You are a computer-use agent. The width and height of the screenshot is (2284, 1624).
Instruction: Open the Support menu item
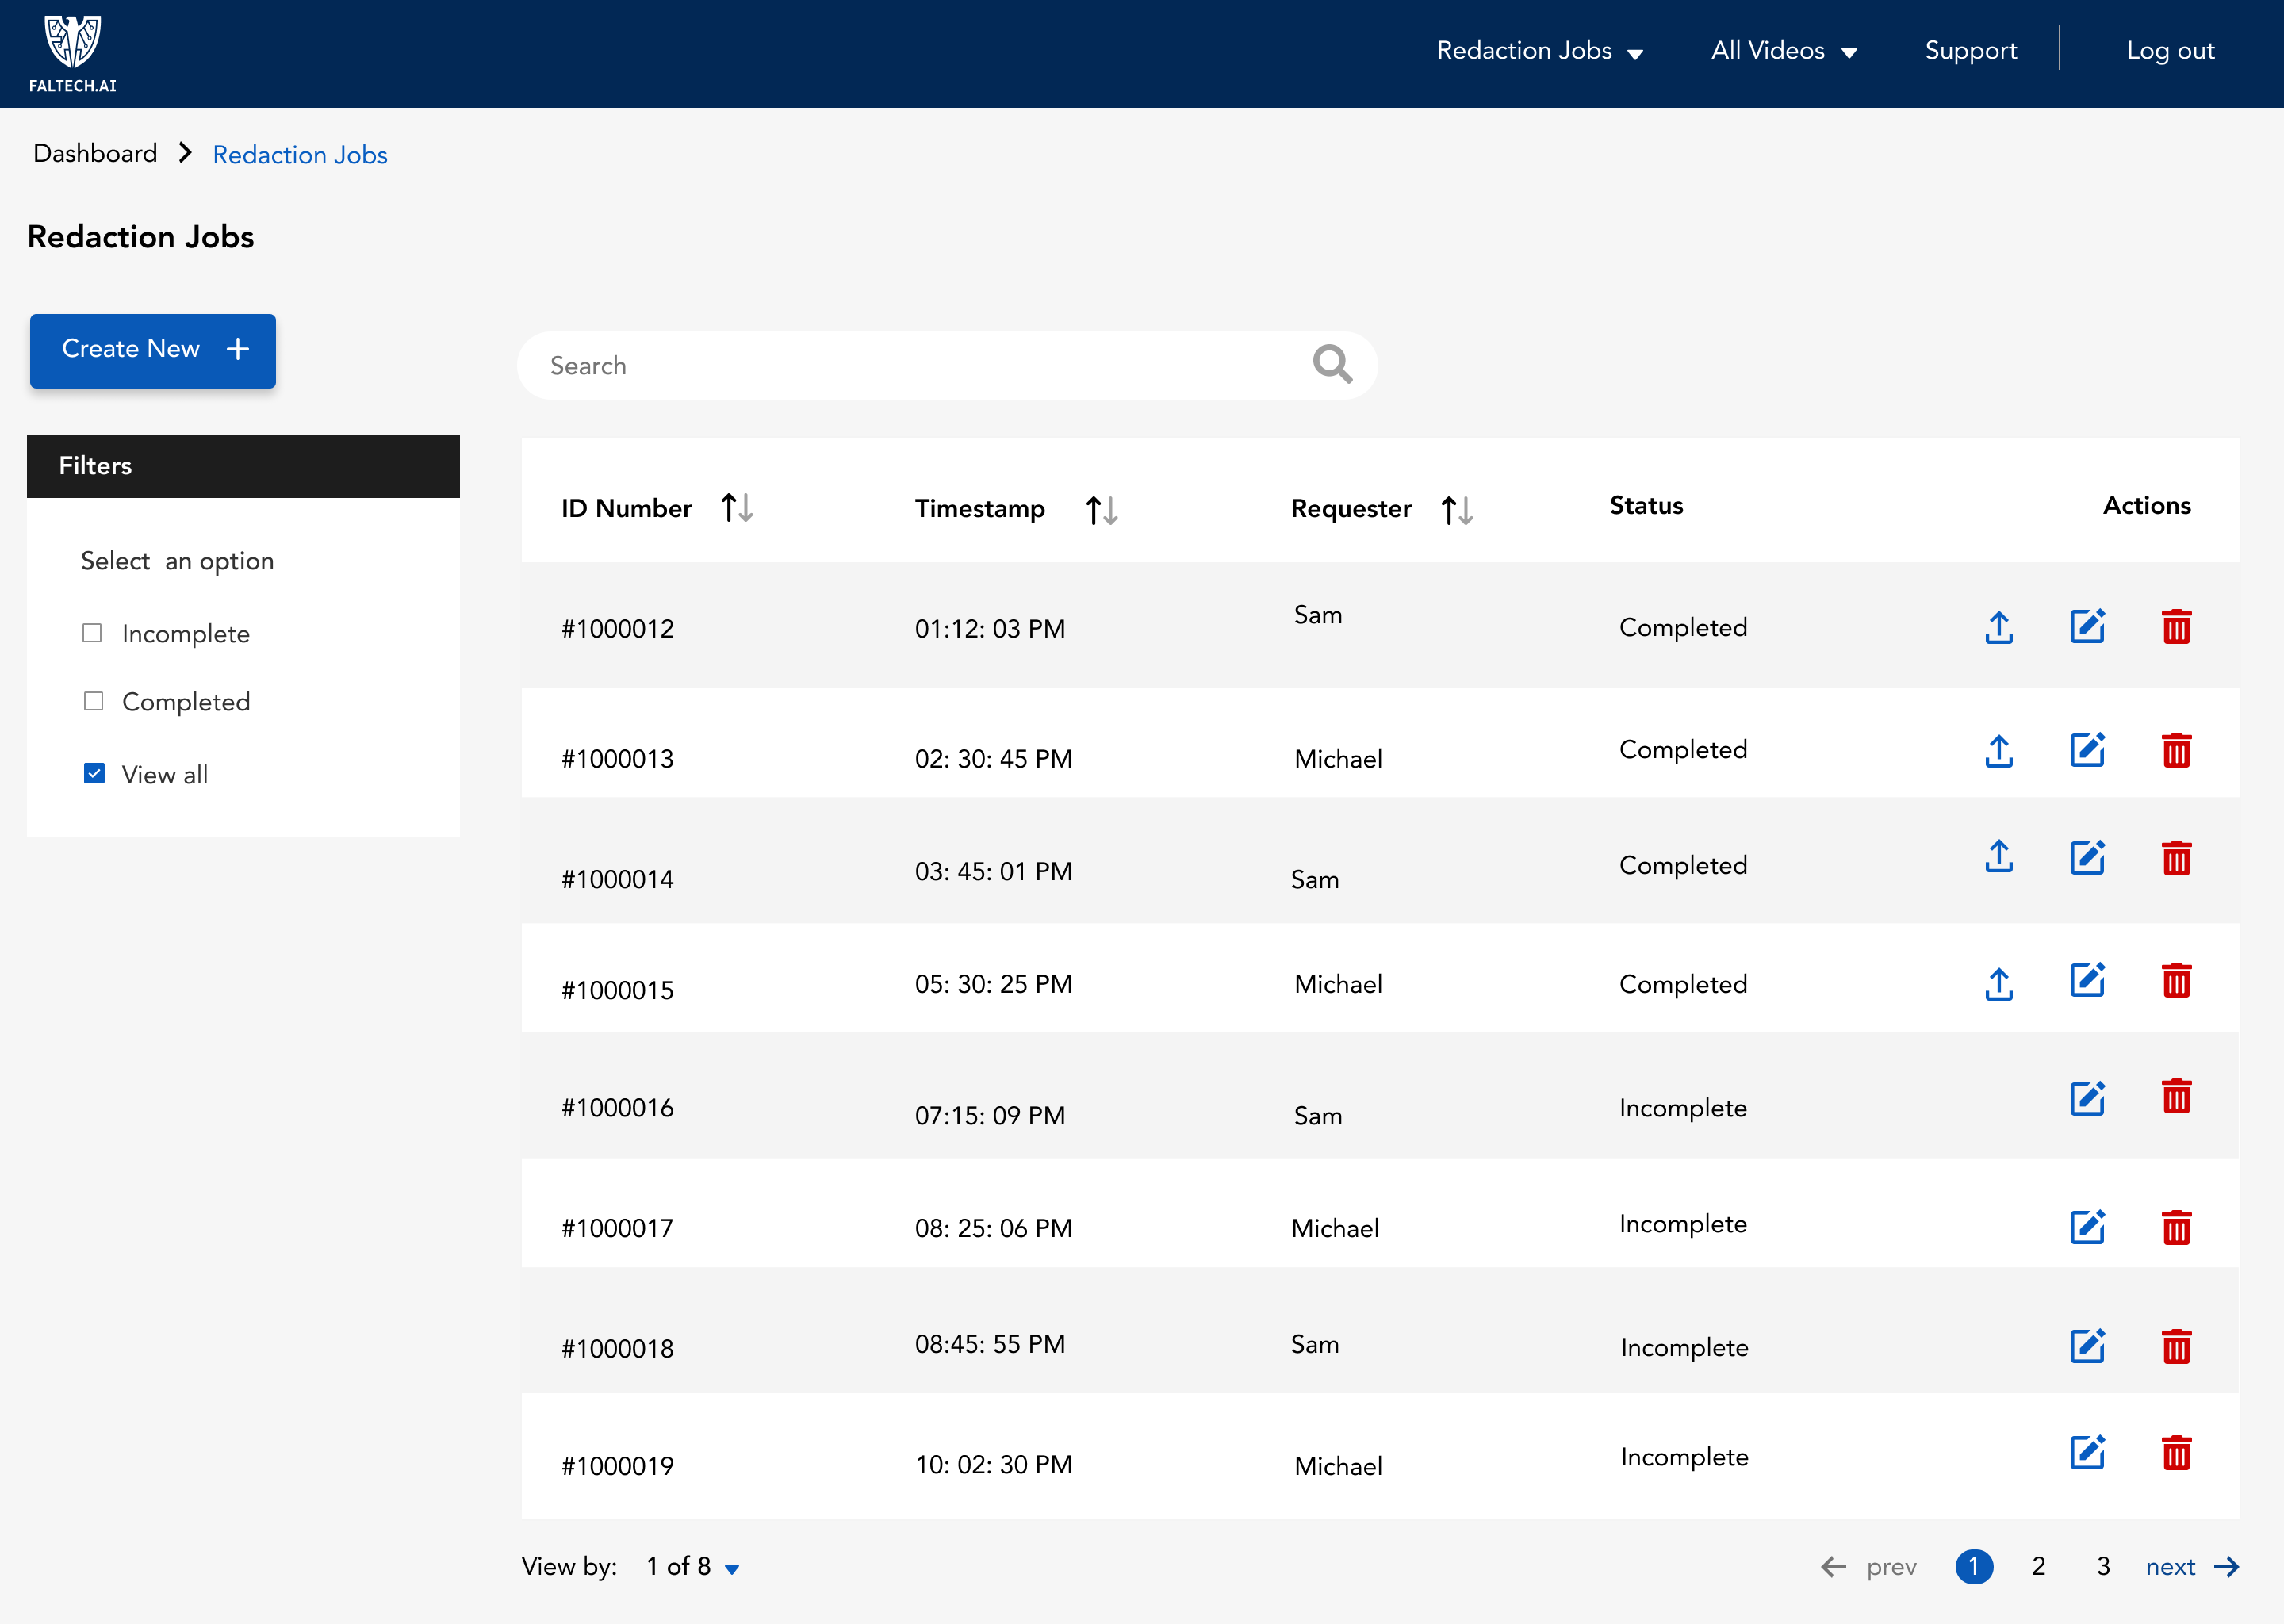click(1970, 51)
